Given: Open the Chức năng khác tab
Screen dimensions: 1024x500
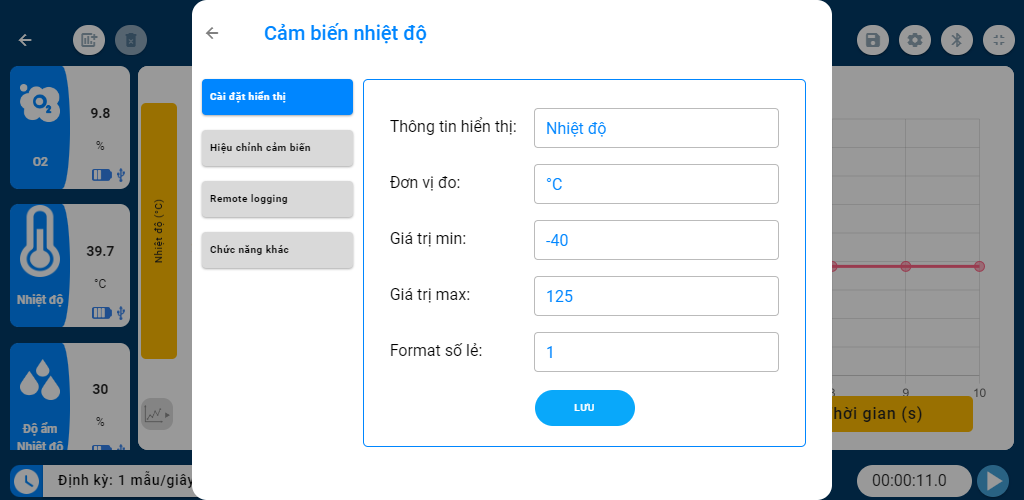Looking at the screenshot, I should [277, 250].
